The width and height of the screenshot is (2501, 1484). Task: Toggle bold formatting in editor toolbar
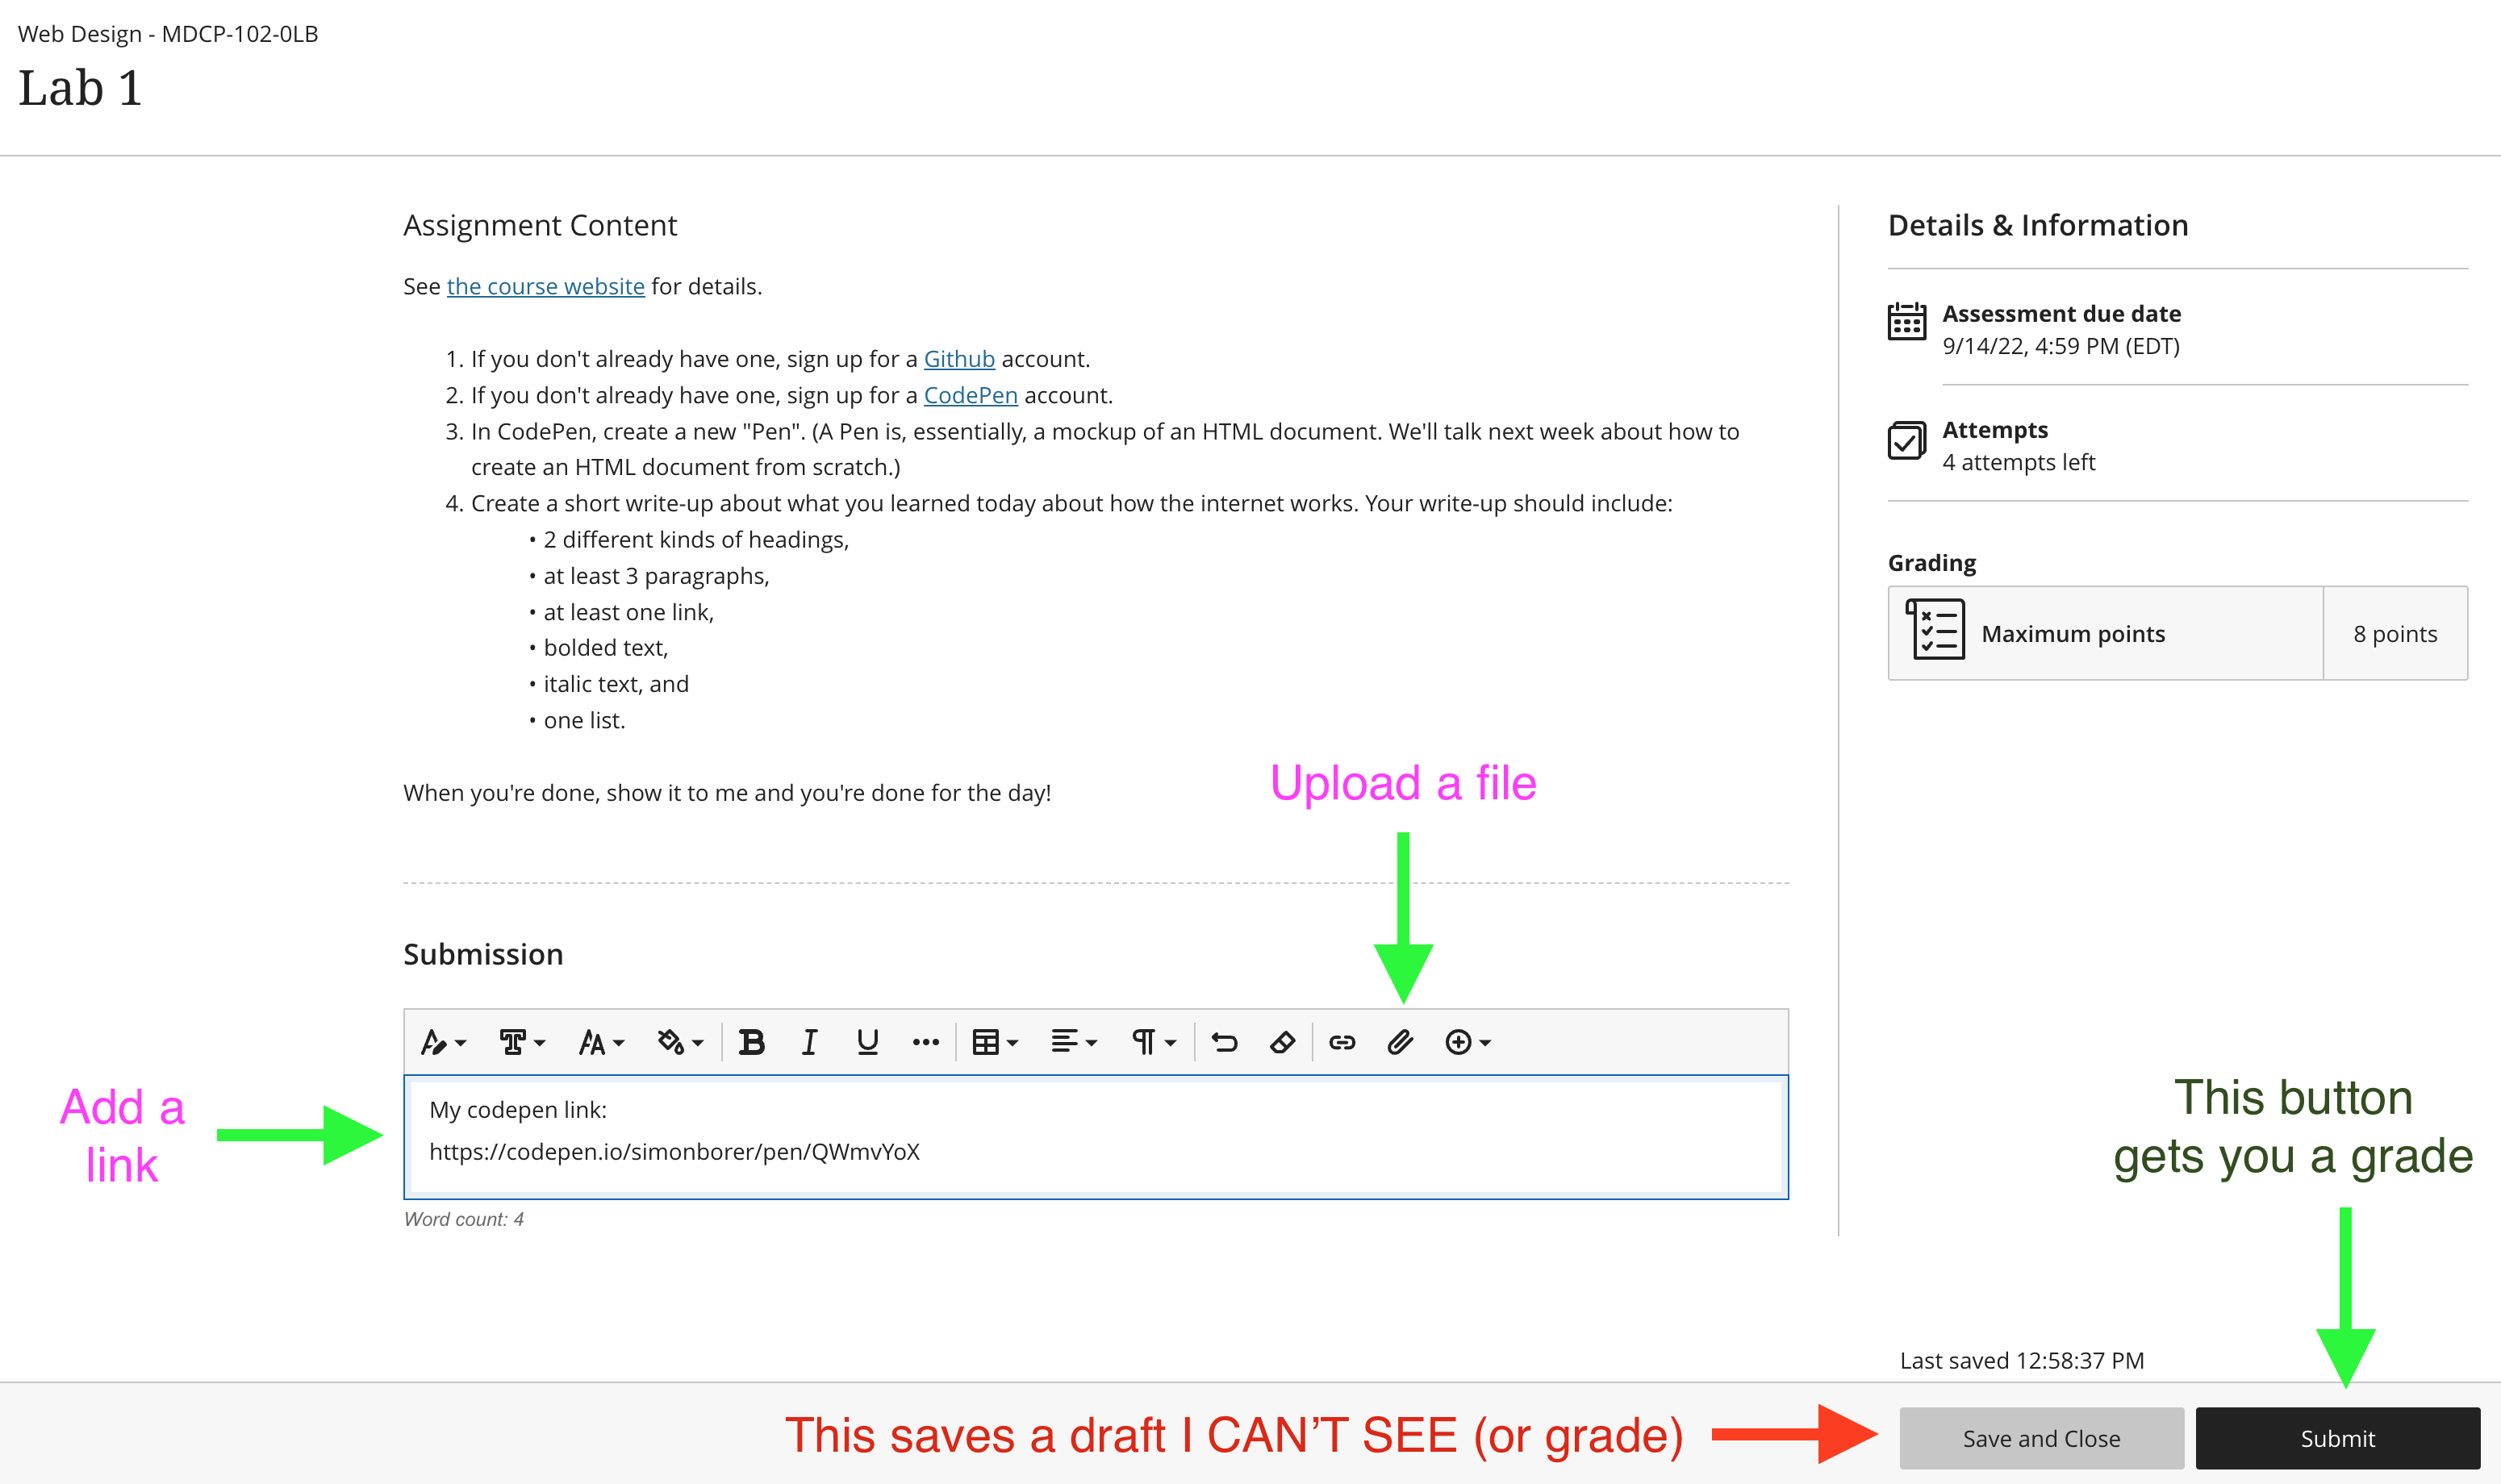(751, 1042)
